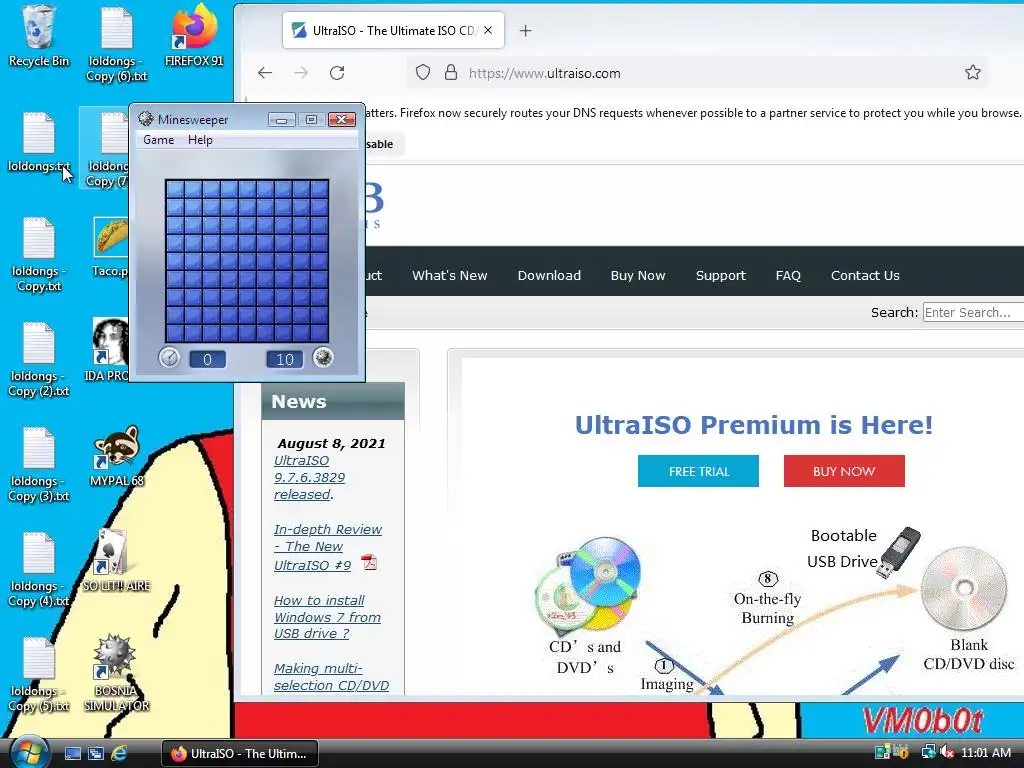Go to Buy Now in navigation bar
1024x768 pixels.
click(x=638, y=276)
